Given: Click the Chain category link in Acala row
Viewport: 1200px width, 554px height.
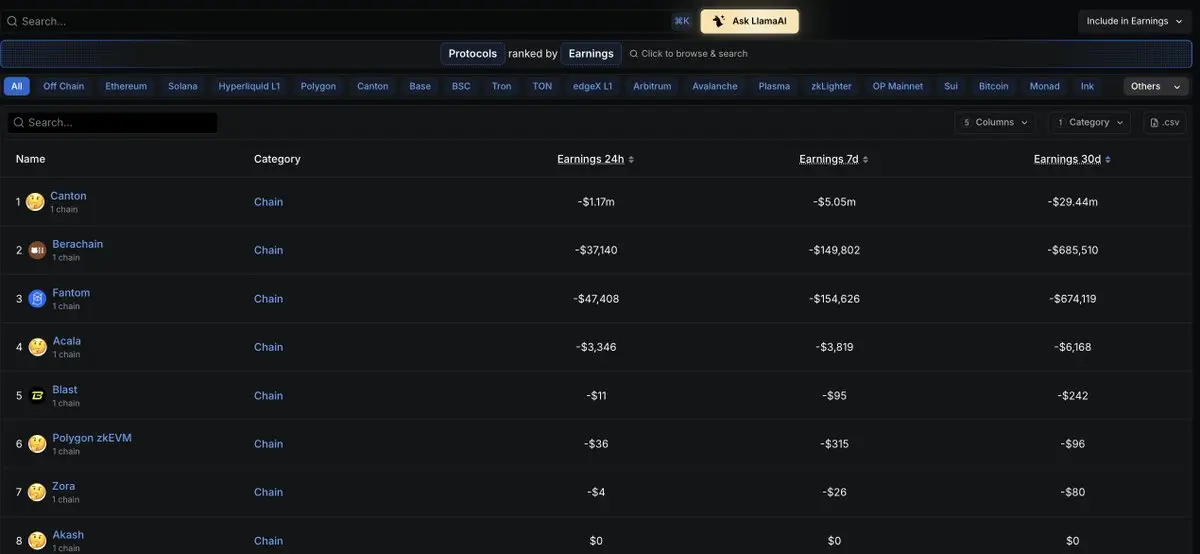Looking at the screenshot, I should tap(268, 347).
